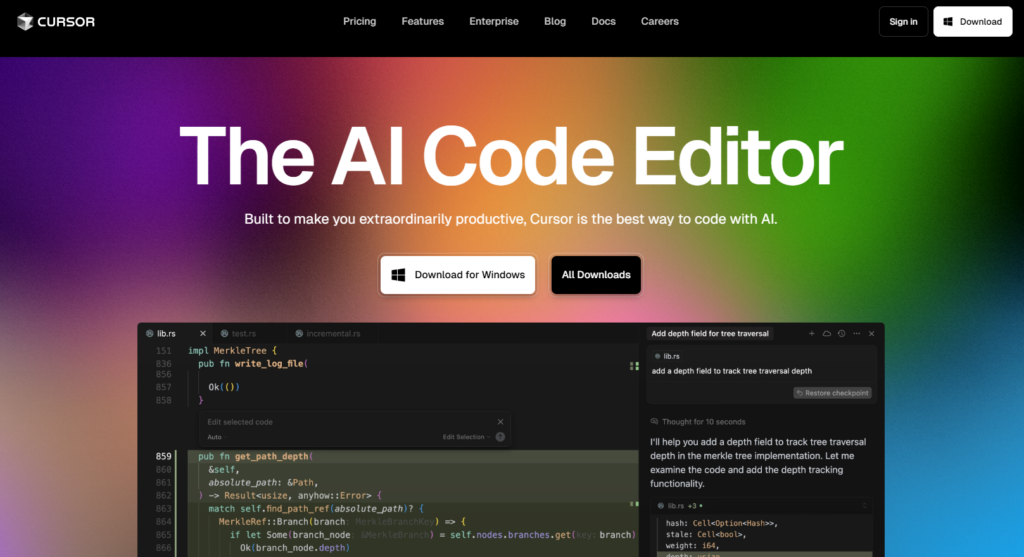The width and height of the screenshot is (1024, 557).
Task: Click the Cursor logo in the header
Action: pos(56,22)
